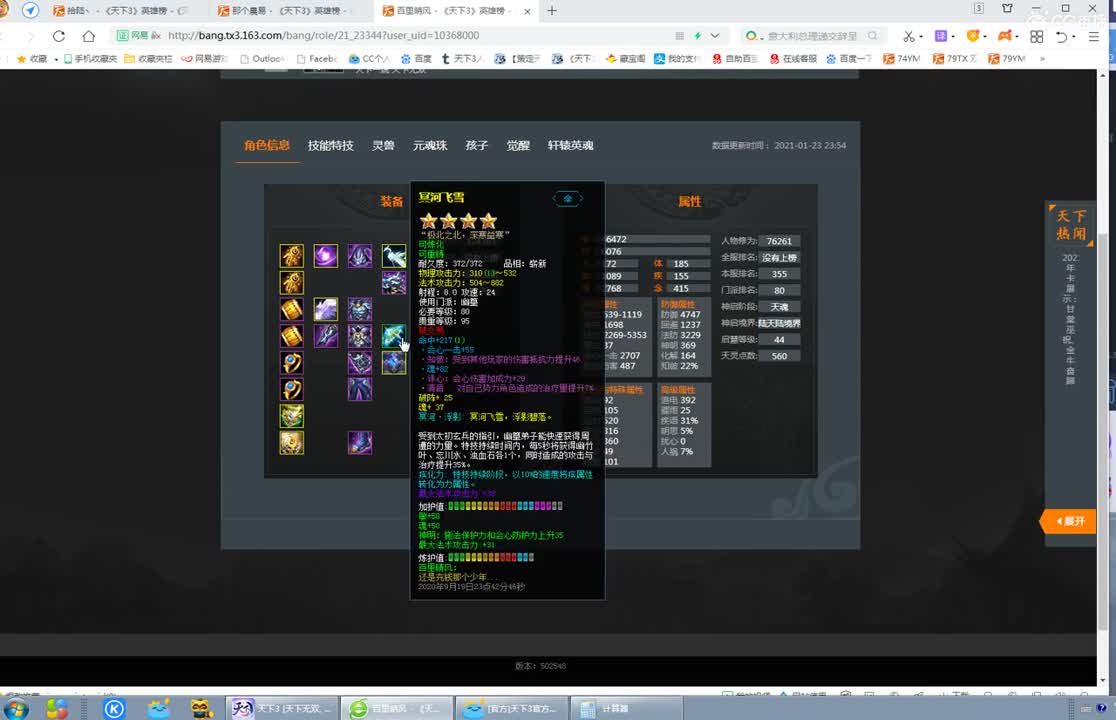Close the 百里晴风 browser tab
The image size is (1116, 720).
527,11
